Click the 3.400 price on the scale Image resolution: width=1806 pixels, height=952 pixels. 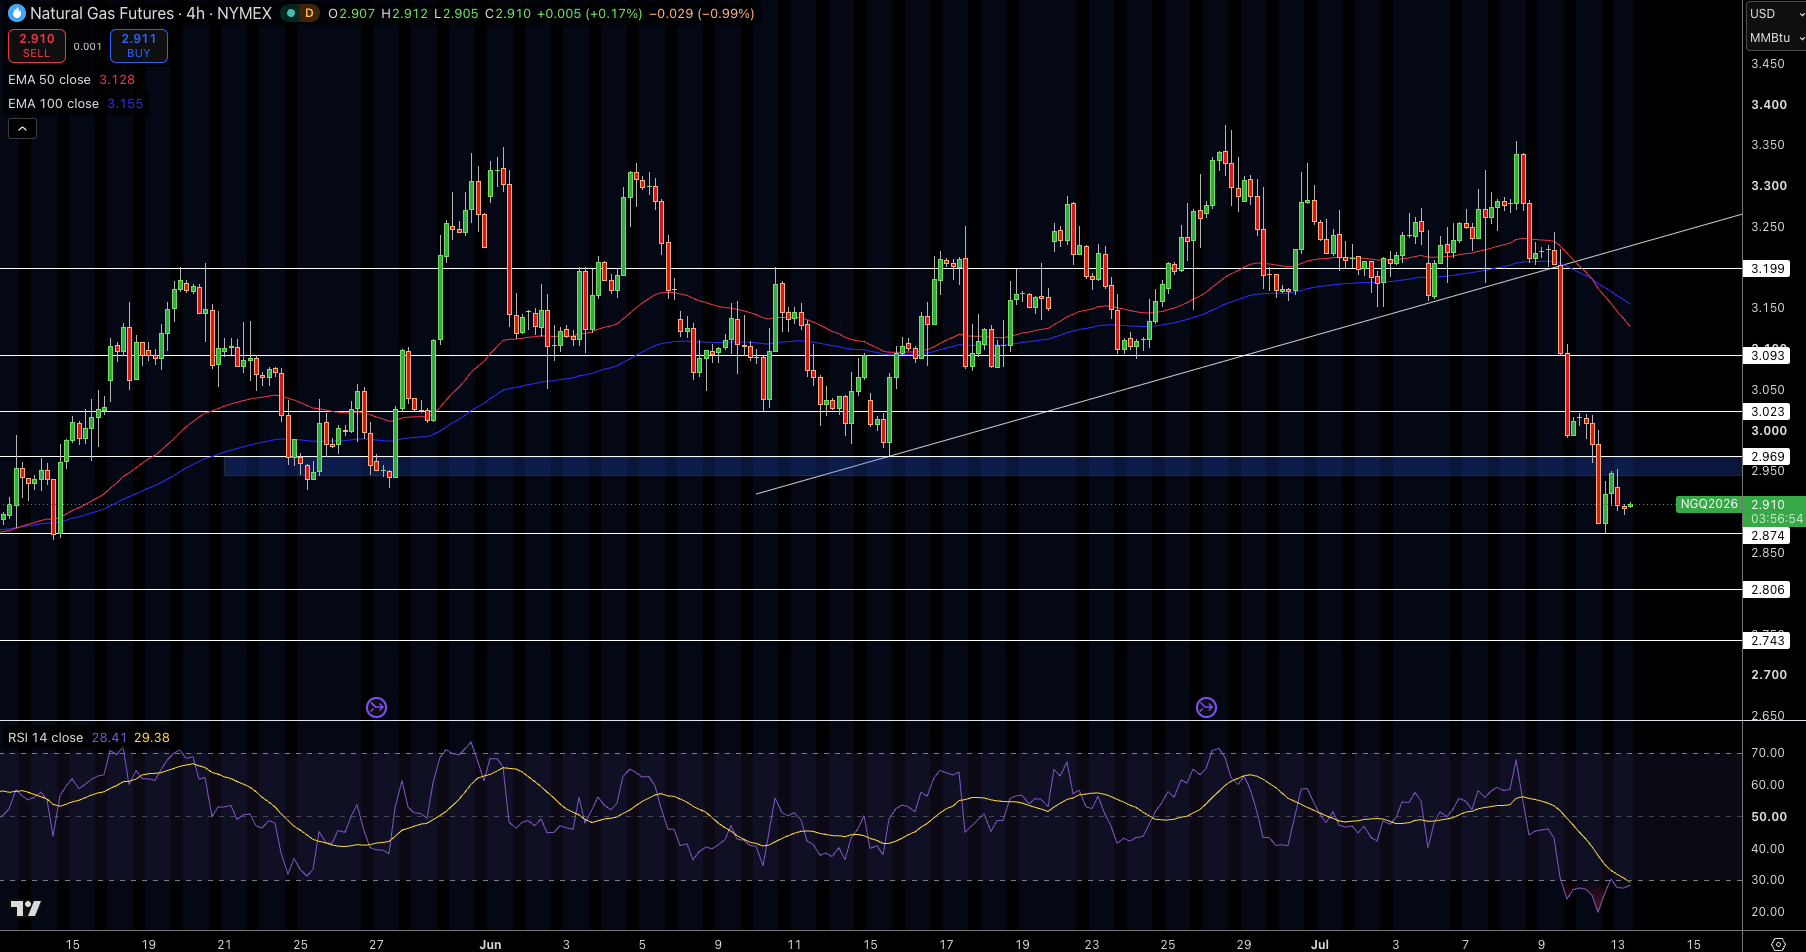[1769, 105]
